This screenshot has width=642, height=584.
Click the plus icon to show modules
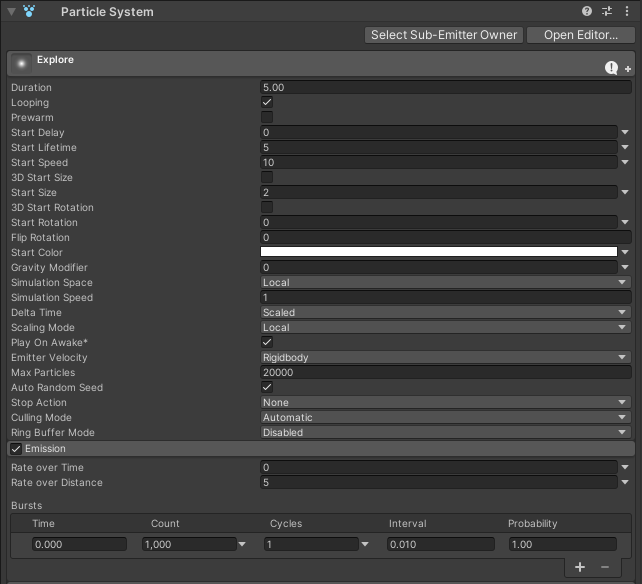(x=628, y=69)
